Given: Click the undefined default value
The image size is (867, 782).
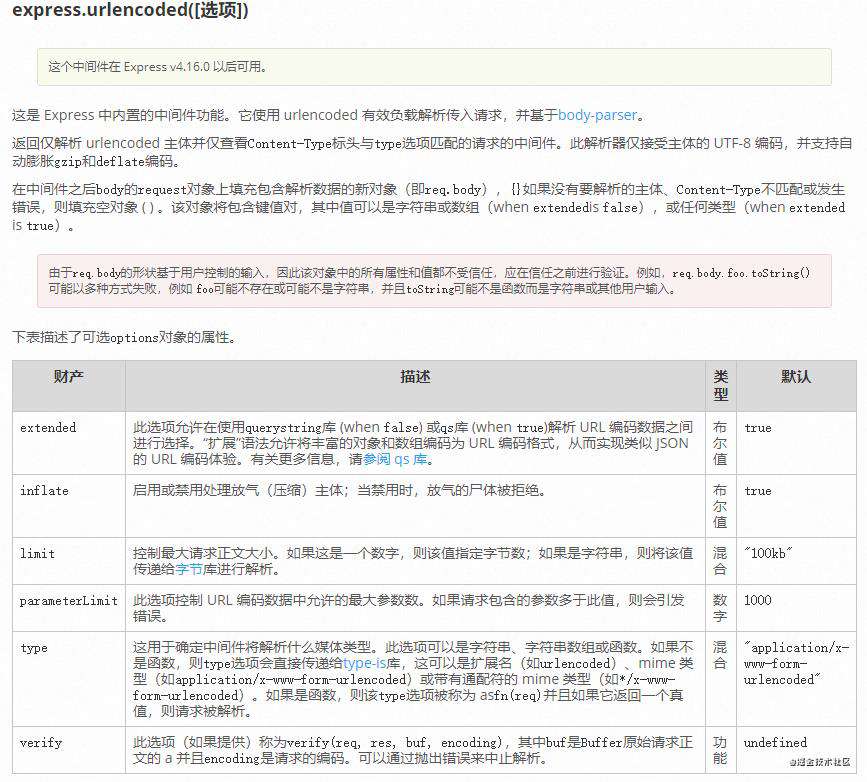Looking at the screenshot, I should tap(775, 743).
